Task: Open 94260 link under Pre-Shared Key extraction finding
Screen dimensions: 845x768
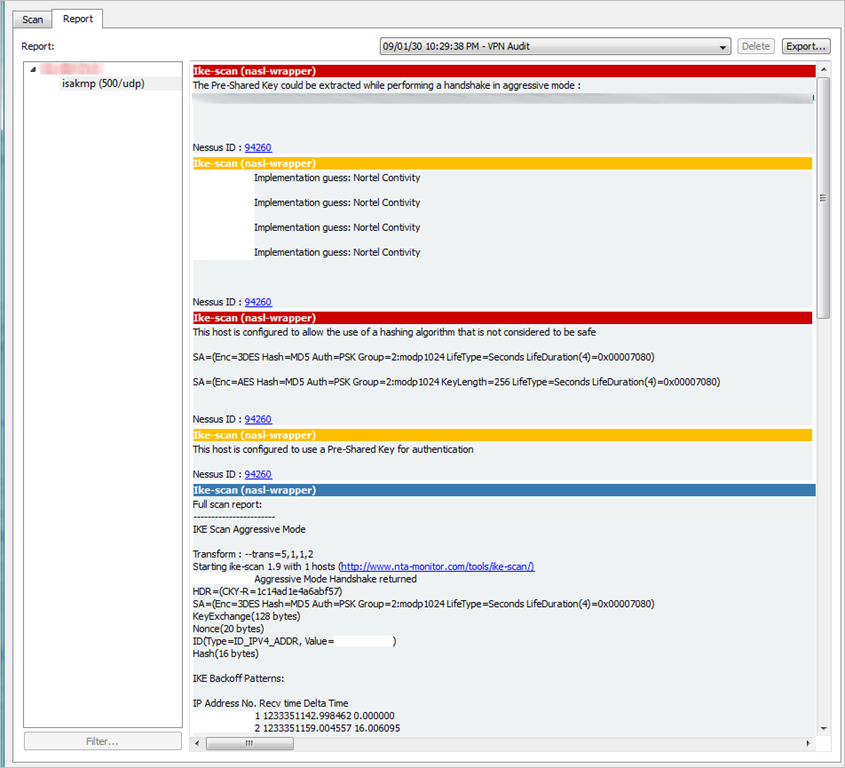Action: tap(258, 147)
